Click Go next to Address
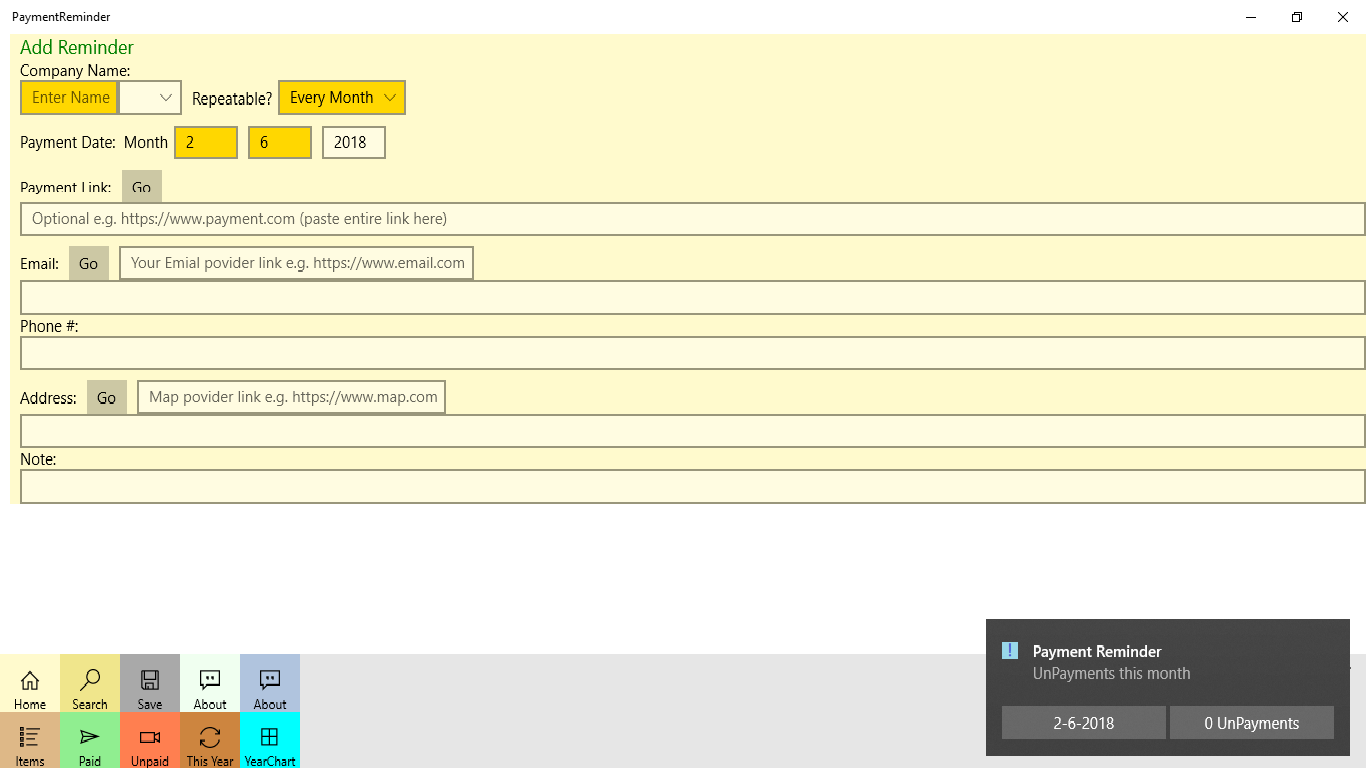 tap(107, 397)
